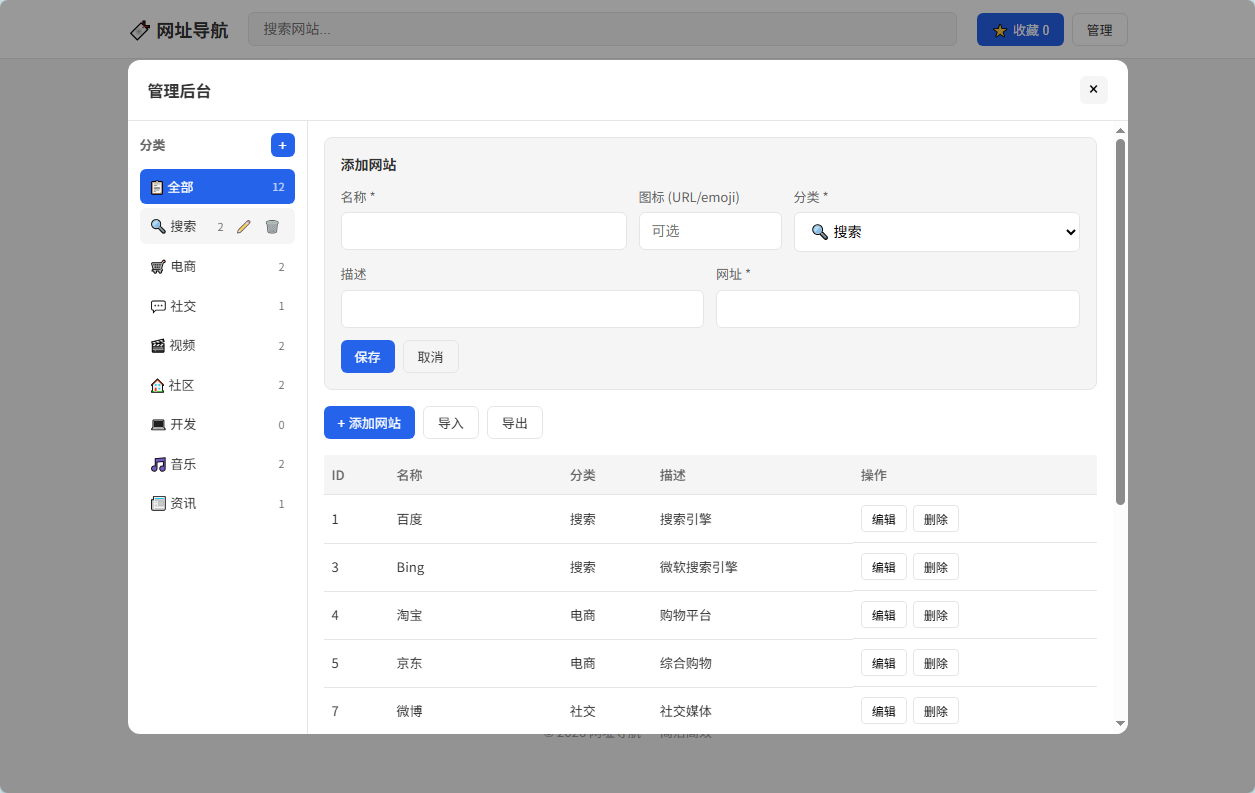Open the 管理 panel from the top bar

click(1099, 29)
